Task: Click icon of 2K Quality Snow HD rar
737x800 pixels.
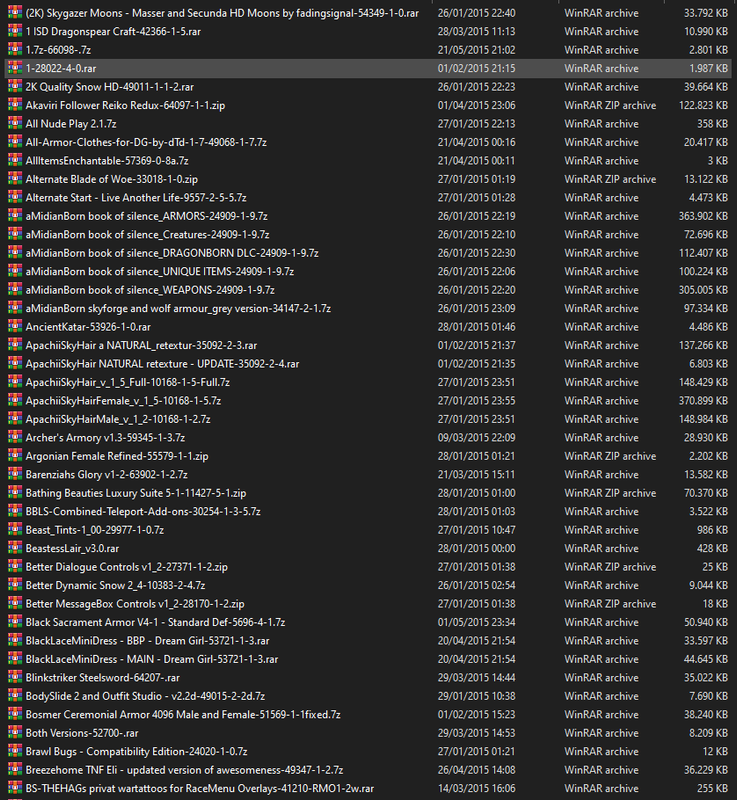Action: (x=15, y=87)
